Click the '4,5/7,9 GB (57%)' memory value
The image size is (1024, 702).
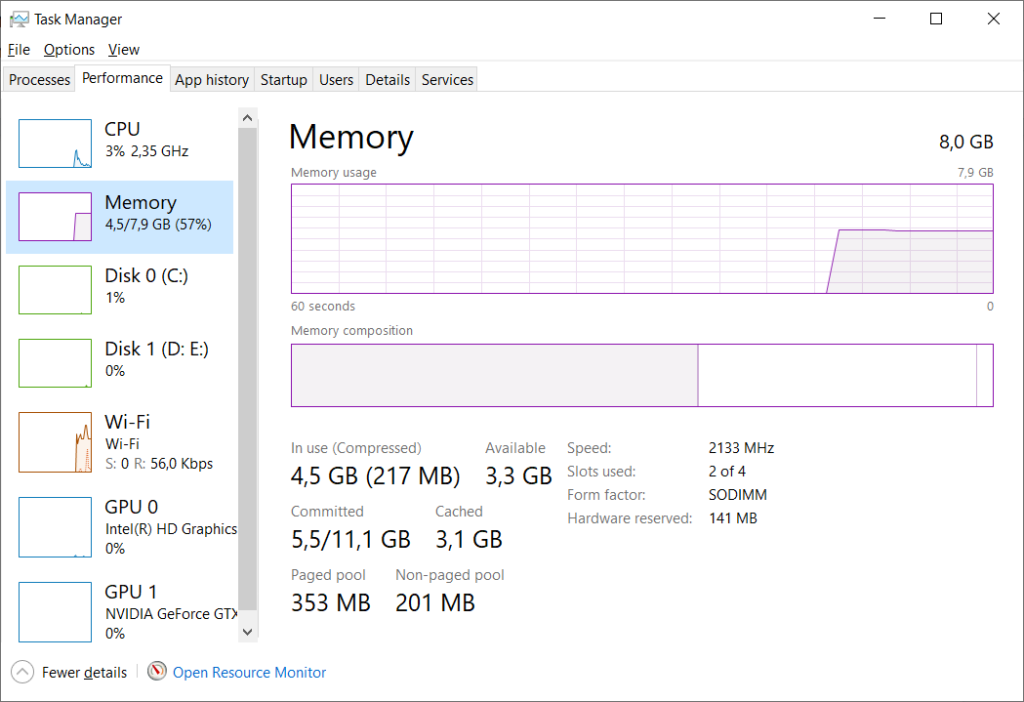tap(158, 225)
